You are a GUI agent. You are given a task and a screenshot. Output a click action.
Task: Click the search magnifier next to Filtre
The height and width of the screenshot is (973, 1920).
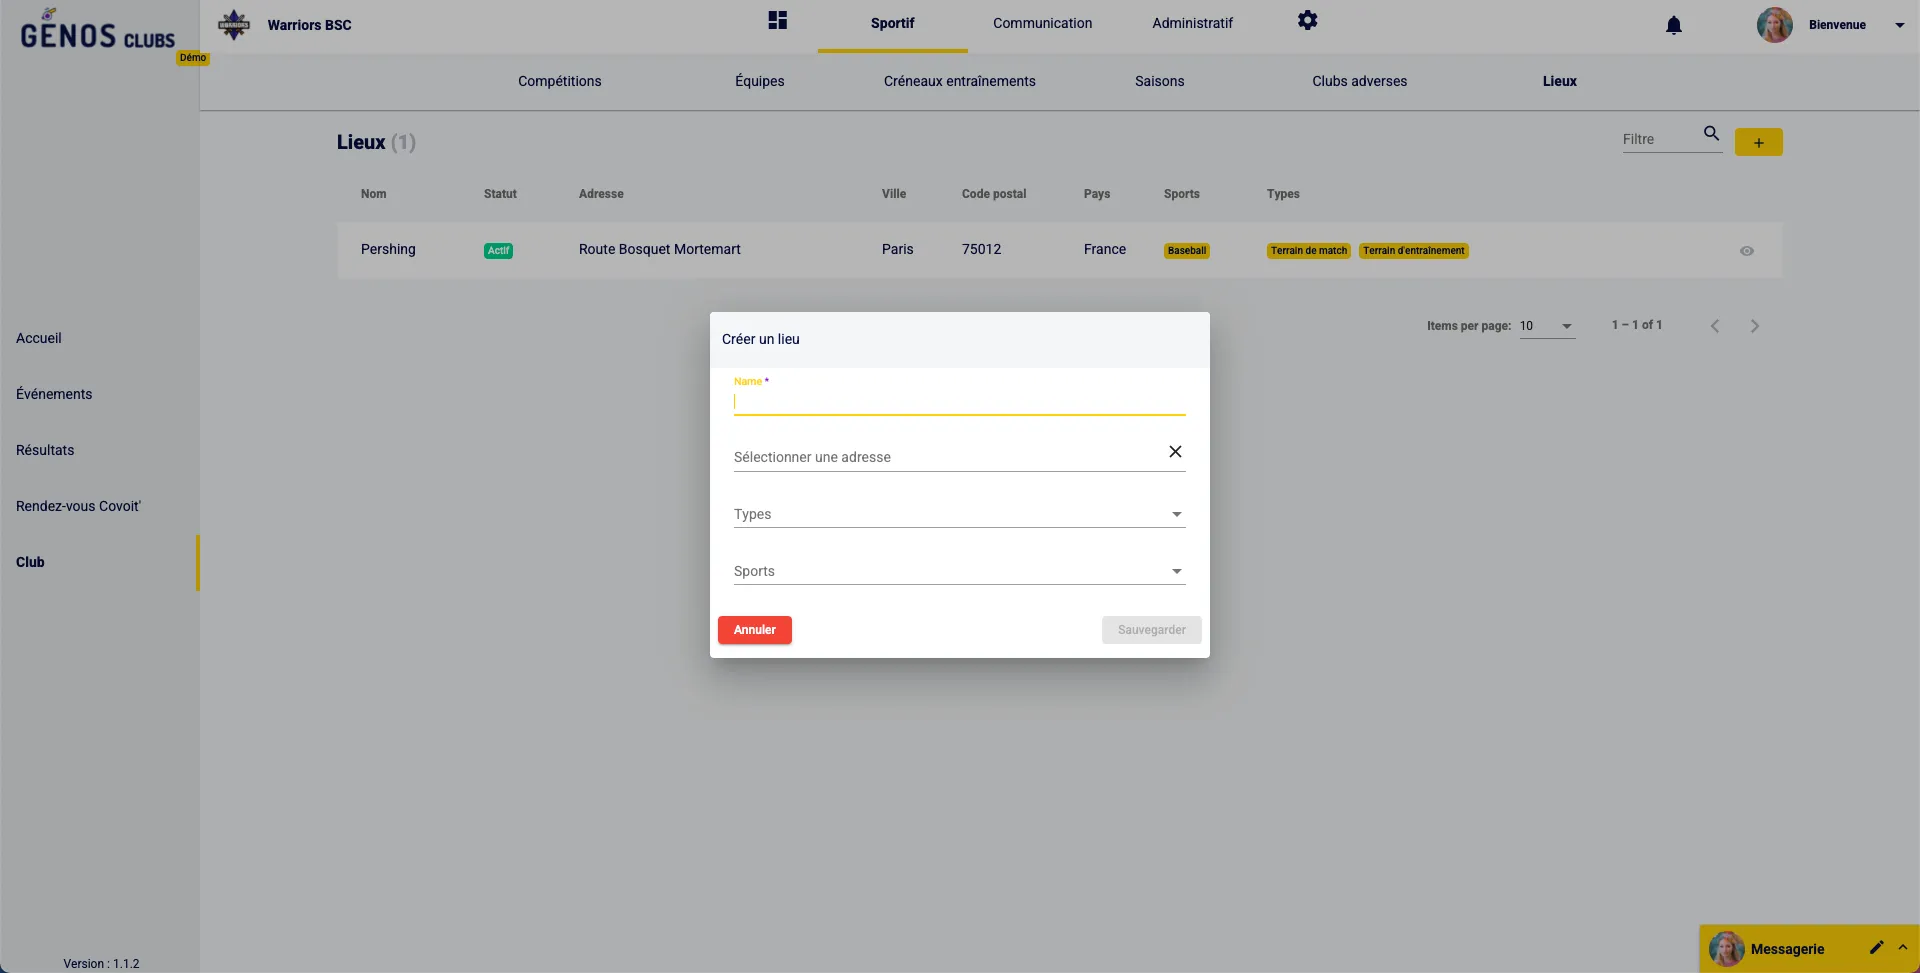(x=1711, y=134)
